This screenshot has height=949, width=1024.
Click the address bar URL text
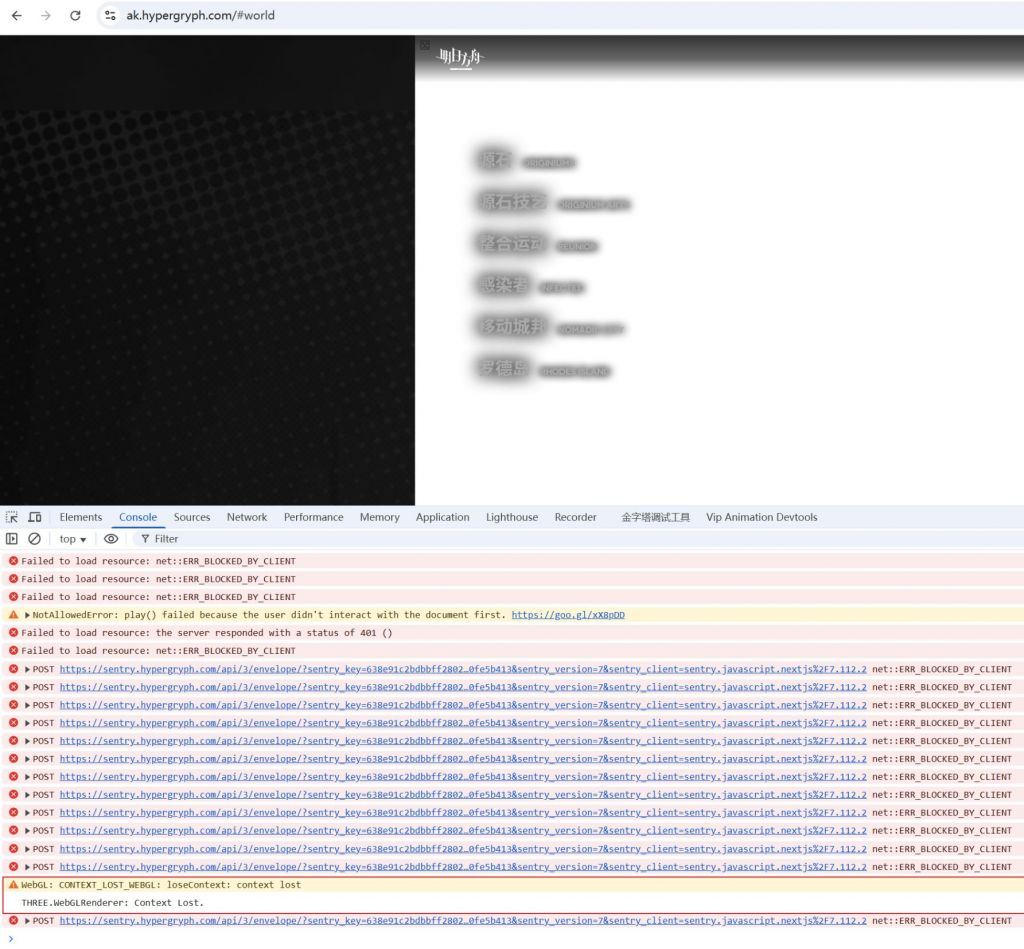tap(200, 16)
